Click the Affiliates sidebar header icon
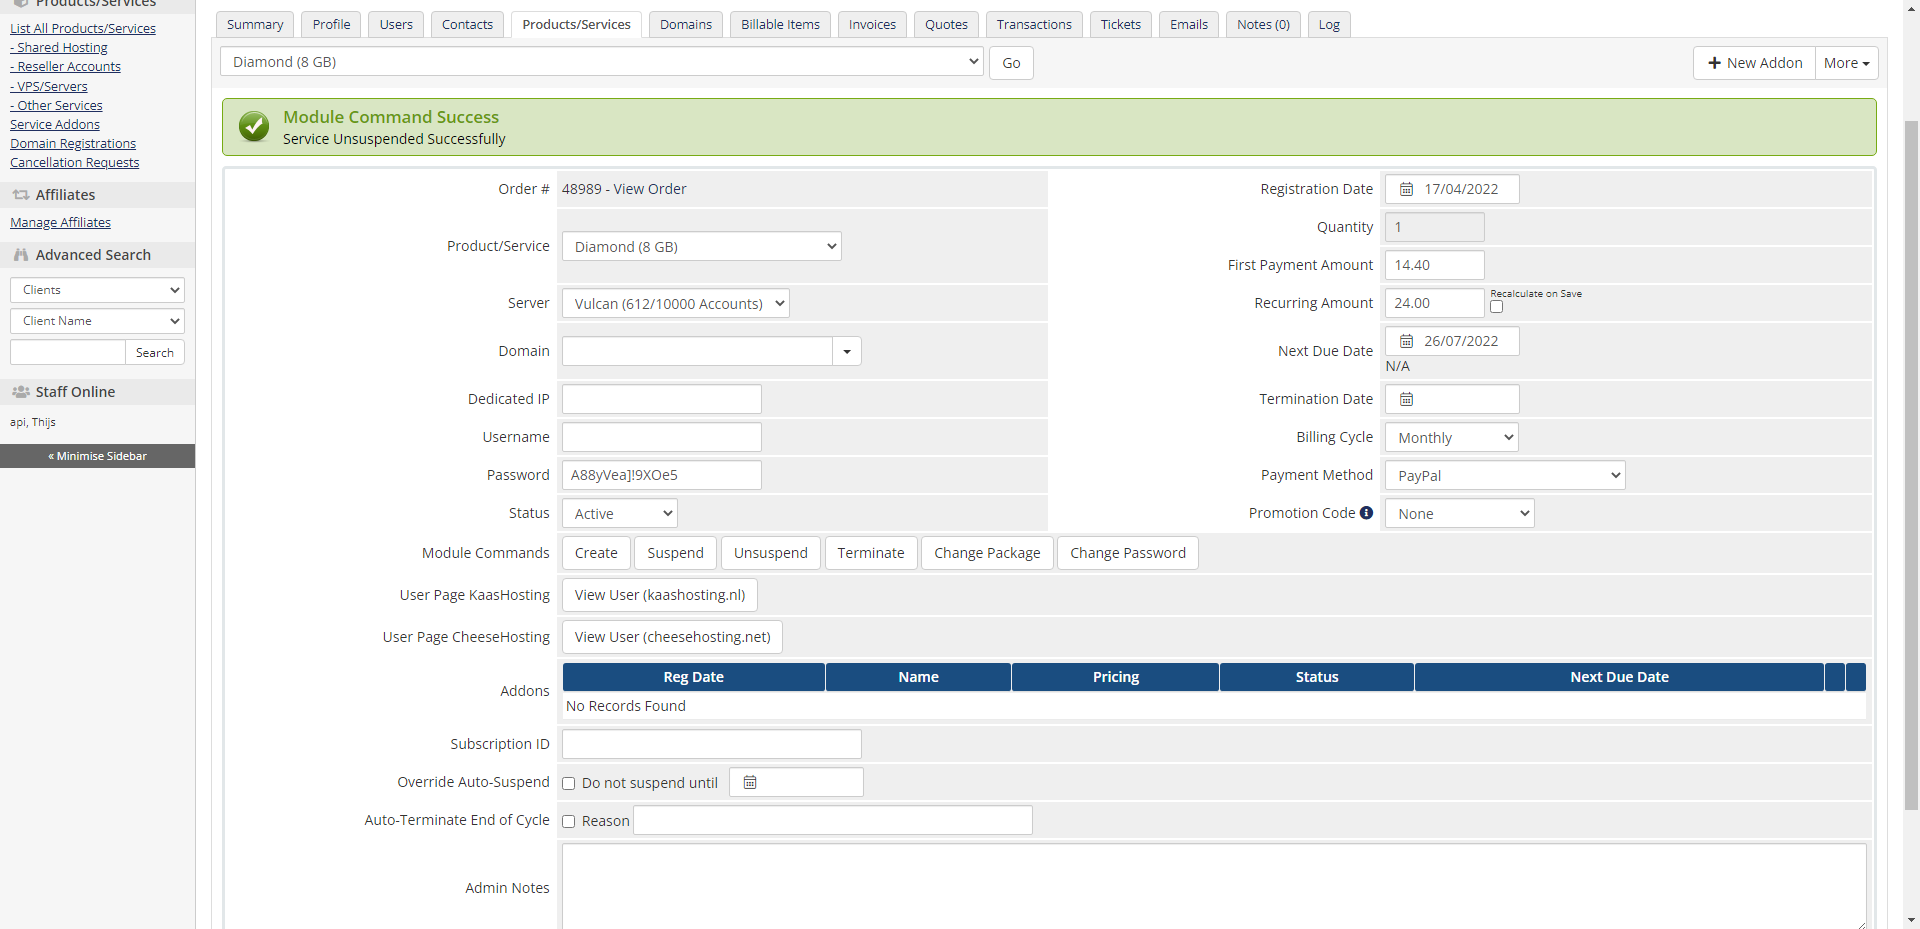 pyautogui.click(x=20, y=195)
